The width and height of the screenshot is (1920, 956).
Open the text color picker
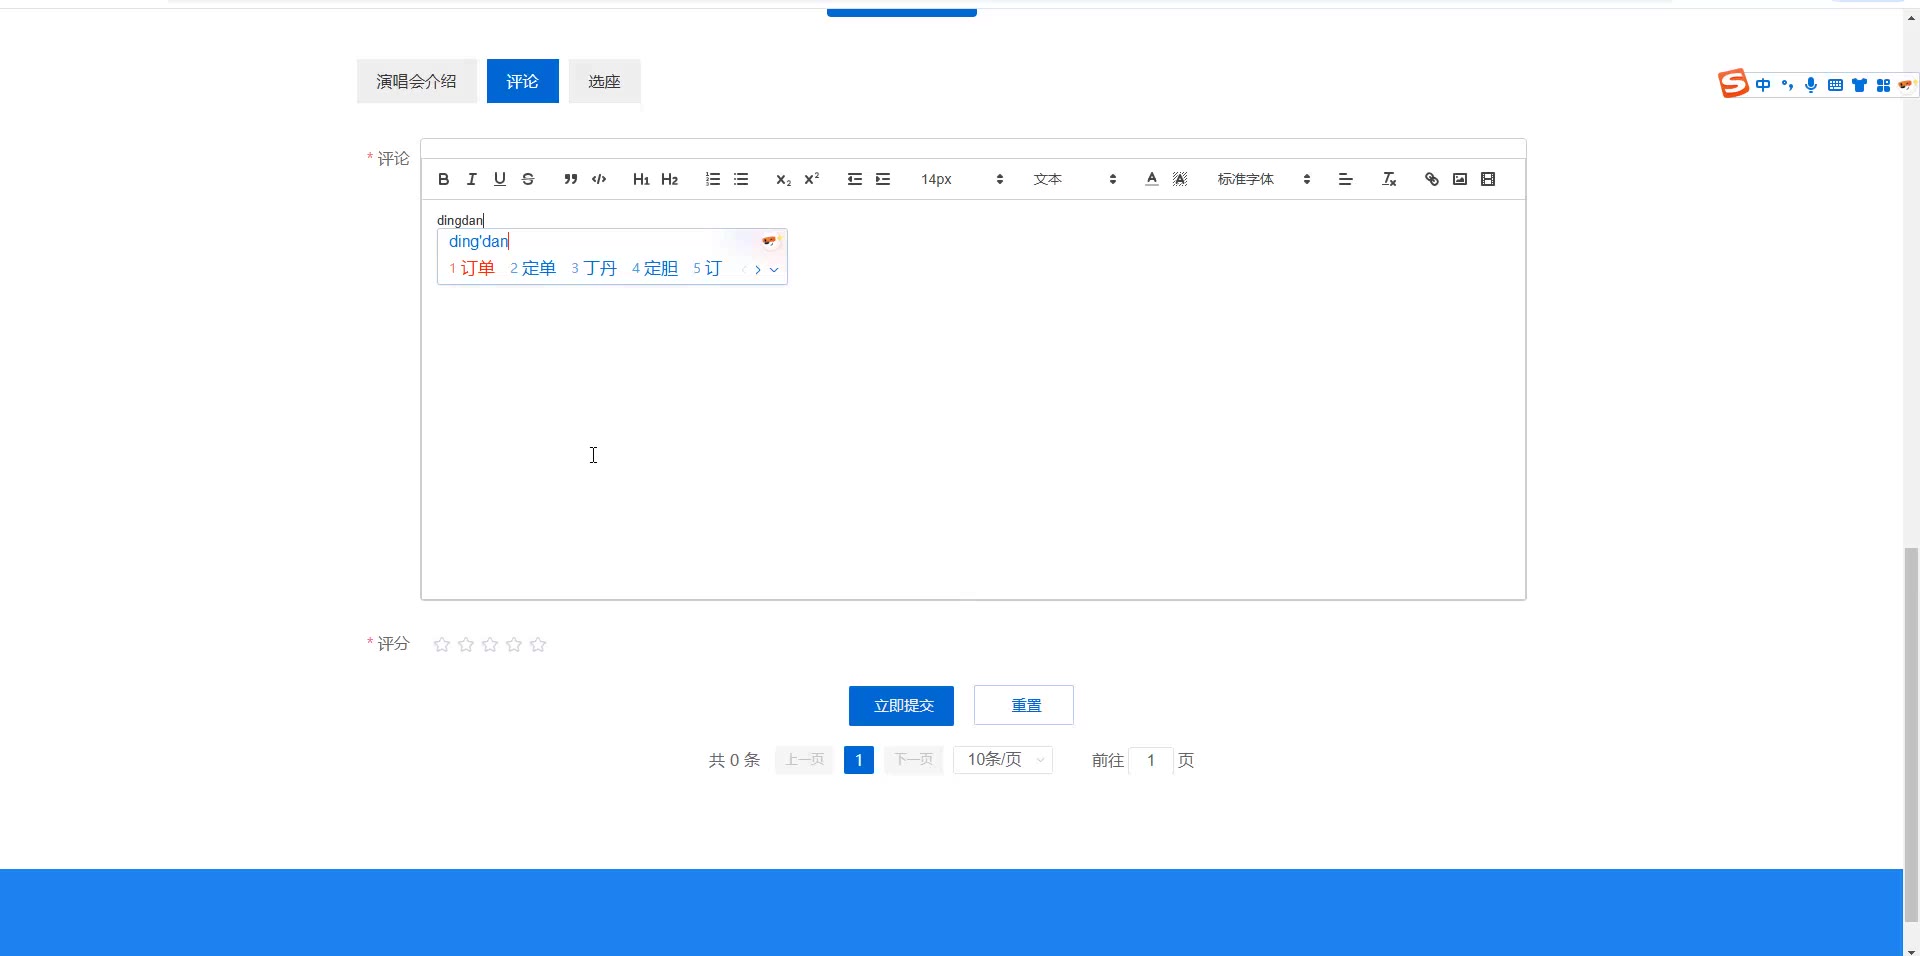pyautogui.click(x=1152, y=179)
